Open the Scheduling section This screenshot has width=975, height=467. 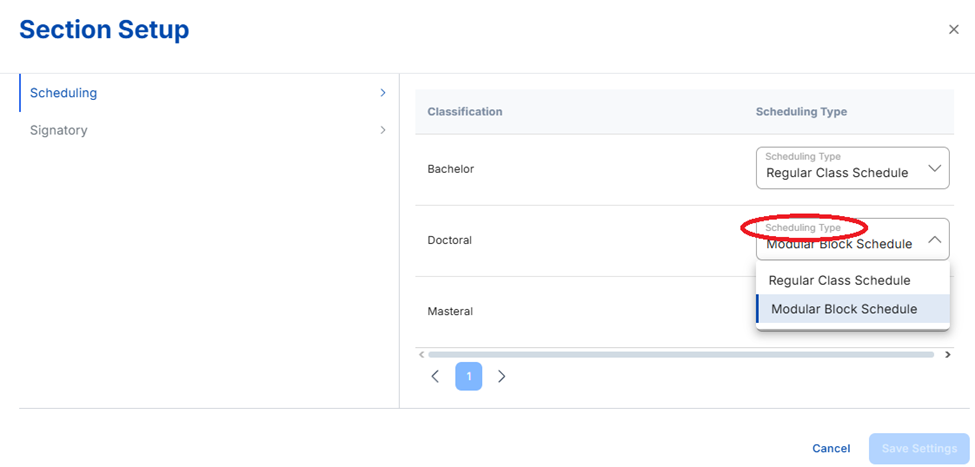pyautogui.click(x=64, y=93)
